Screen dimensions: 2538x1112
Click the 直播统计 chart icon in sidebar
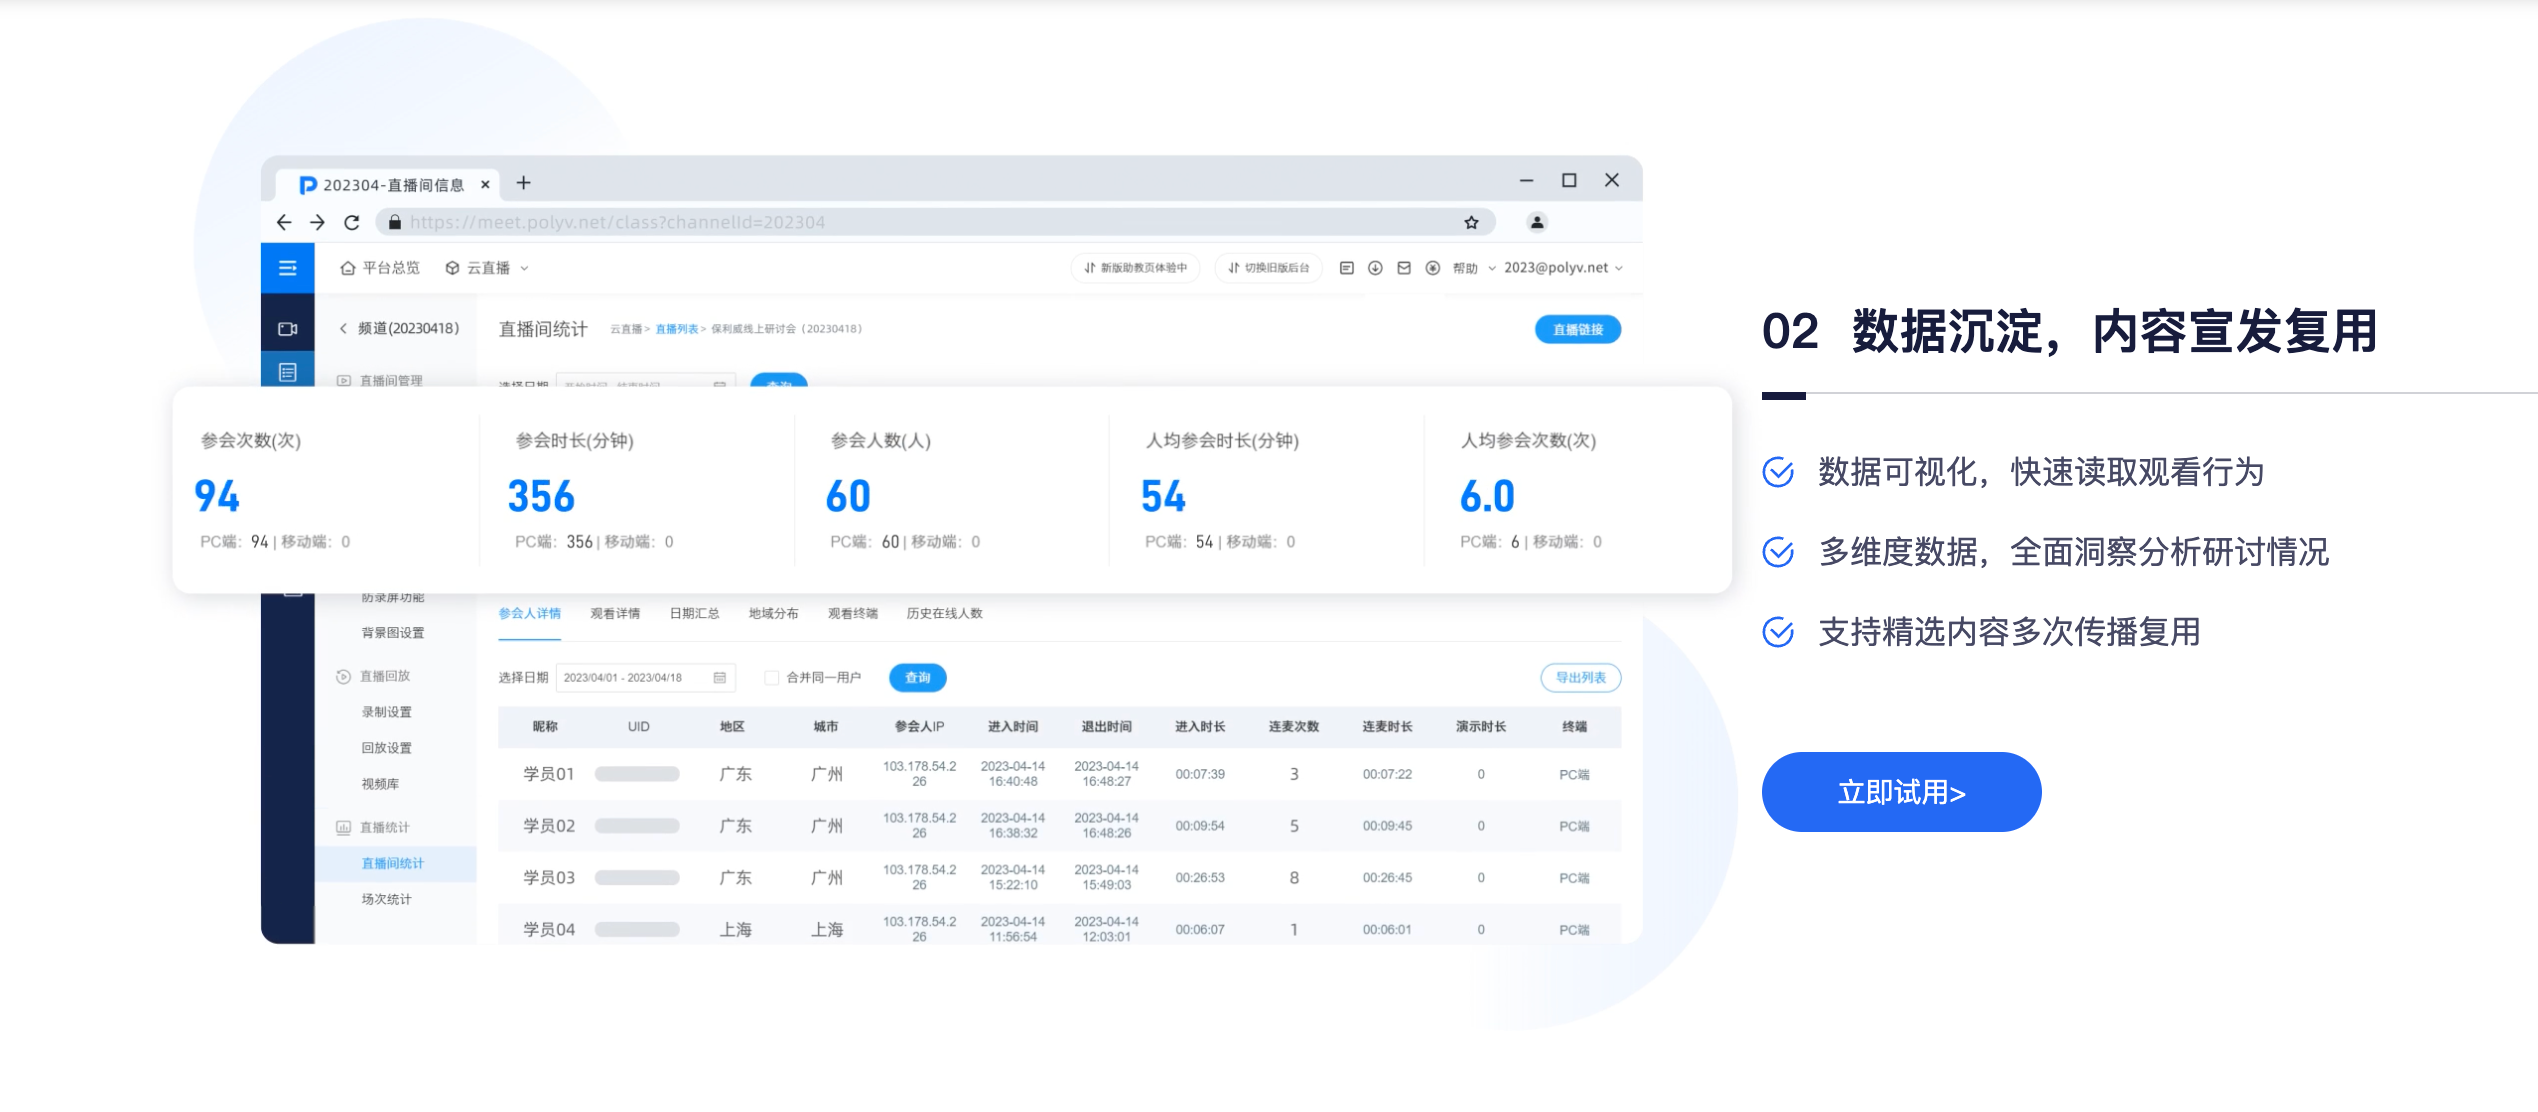[343, 828]
